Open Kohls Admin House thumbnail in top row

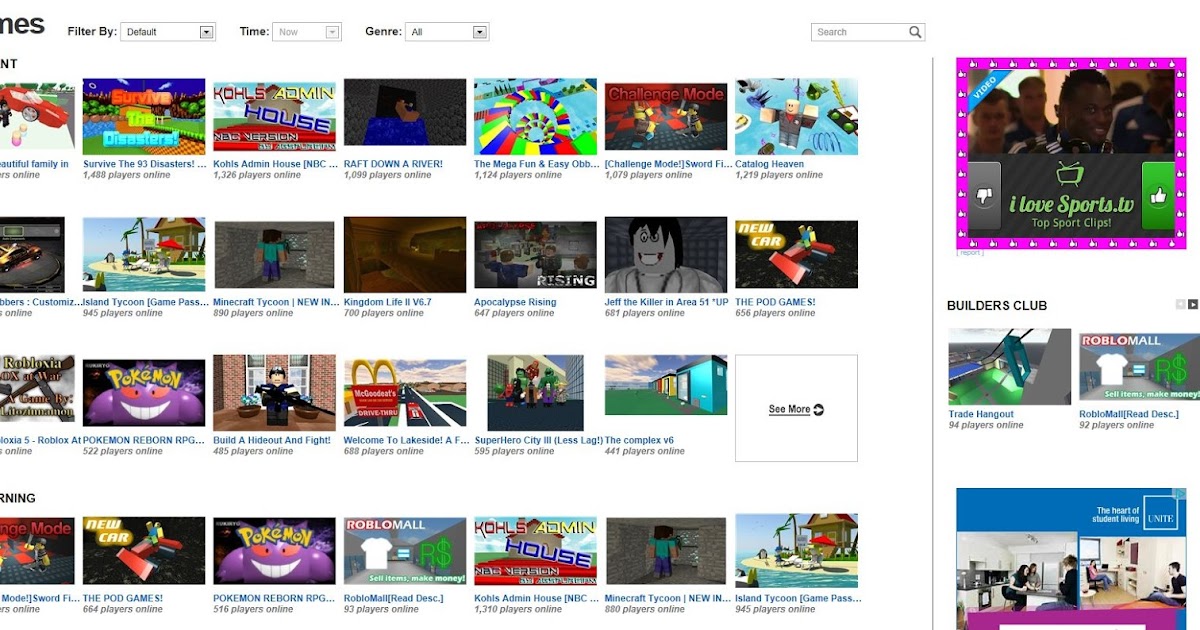click(274, 116)
